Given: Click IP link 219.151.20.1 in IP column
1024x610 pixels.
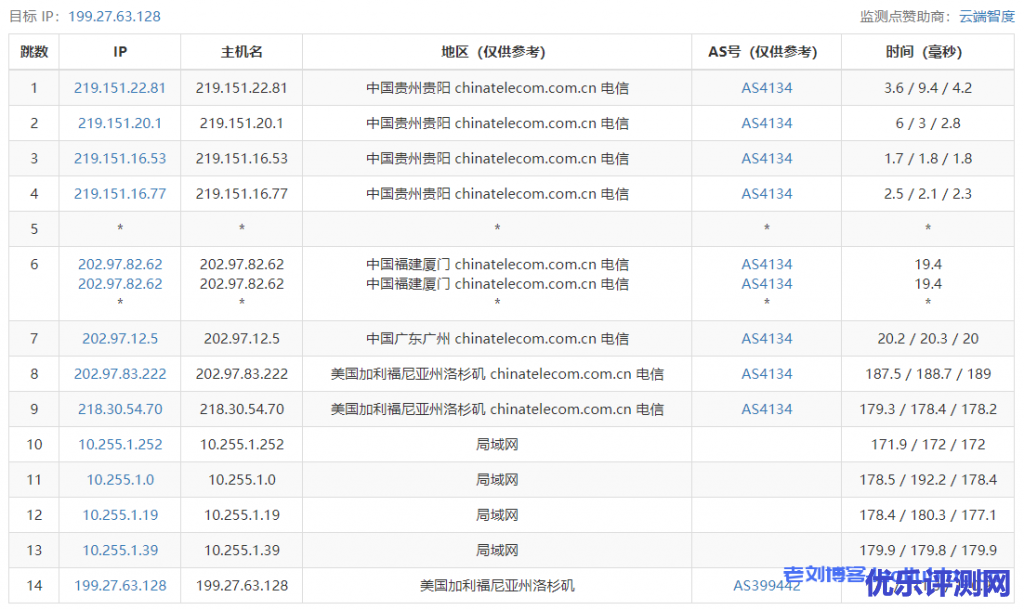Looking at the screenshot, I should [120, 123].
